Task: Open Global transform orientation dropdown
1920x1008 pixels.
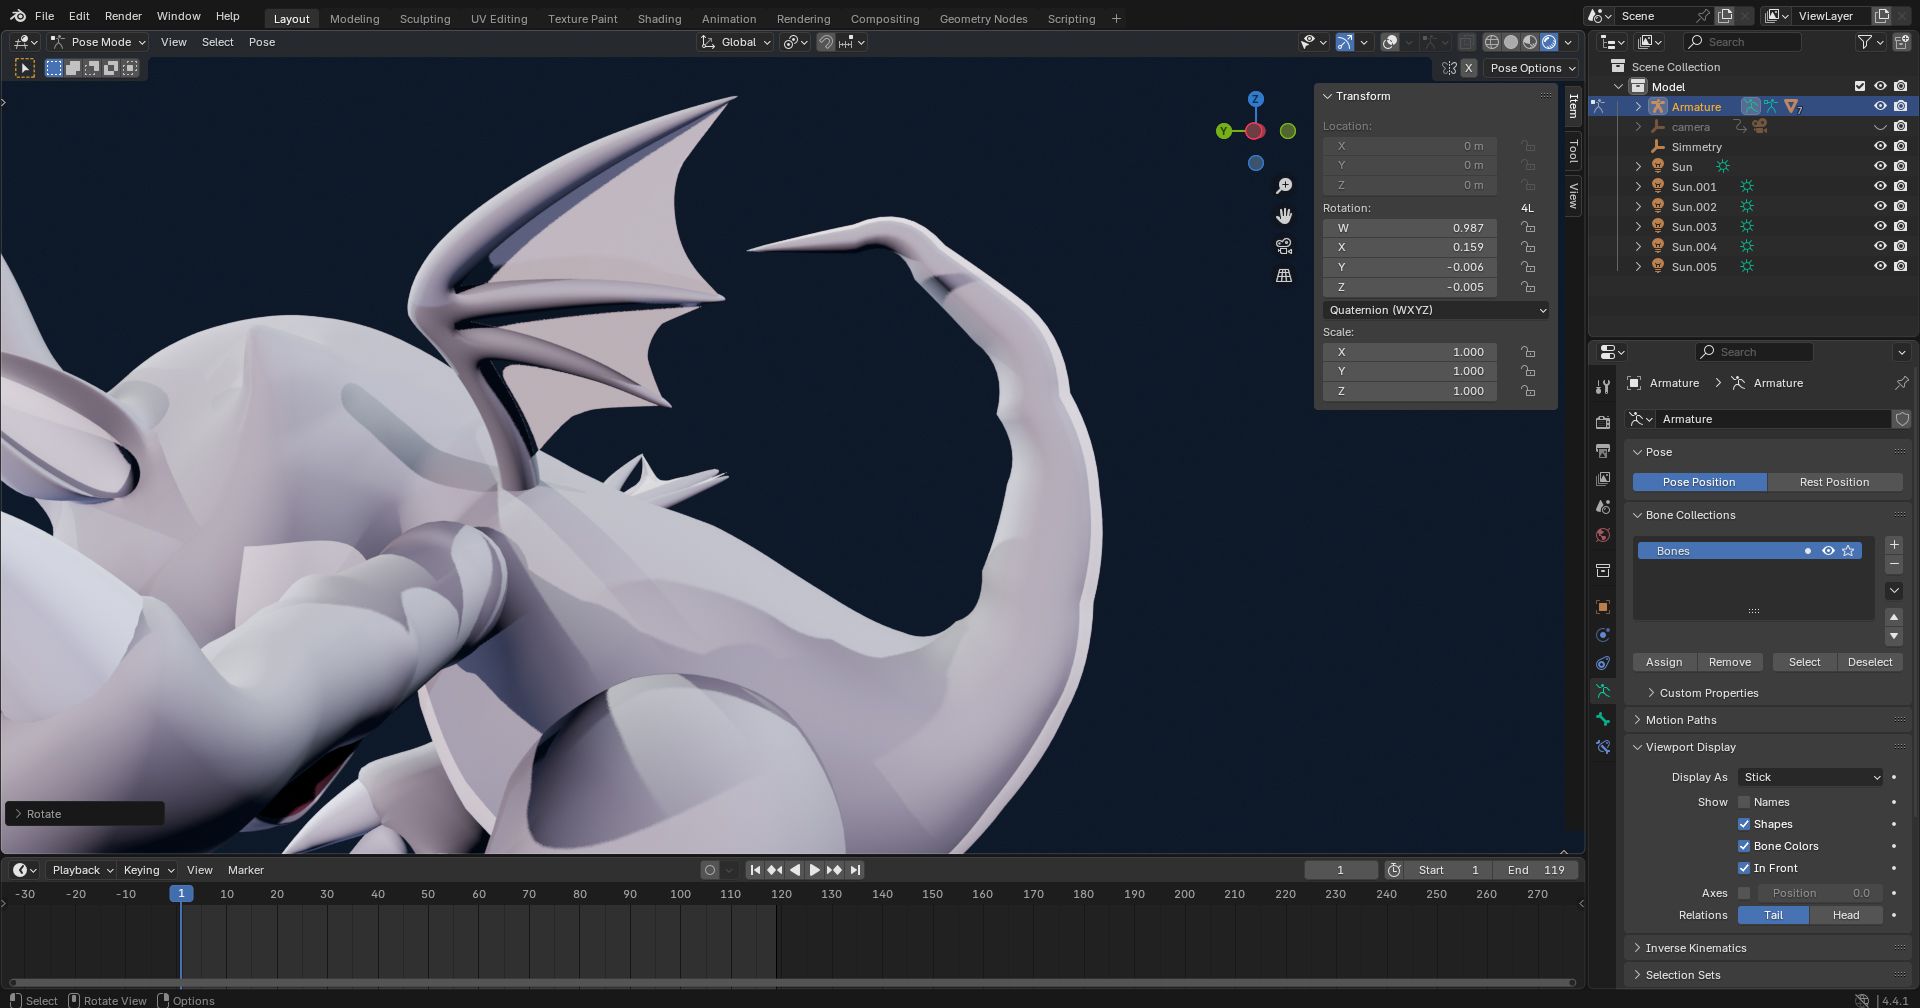Action: [x=737, y=42]
